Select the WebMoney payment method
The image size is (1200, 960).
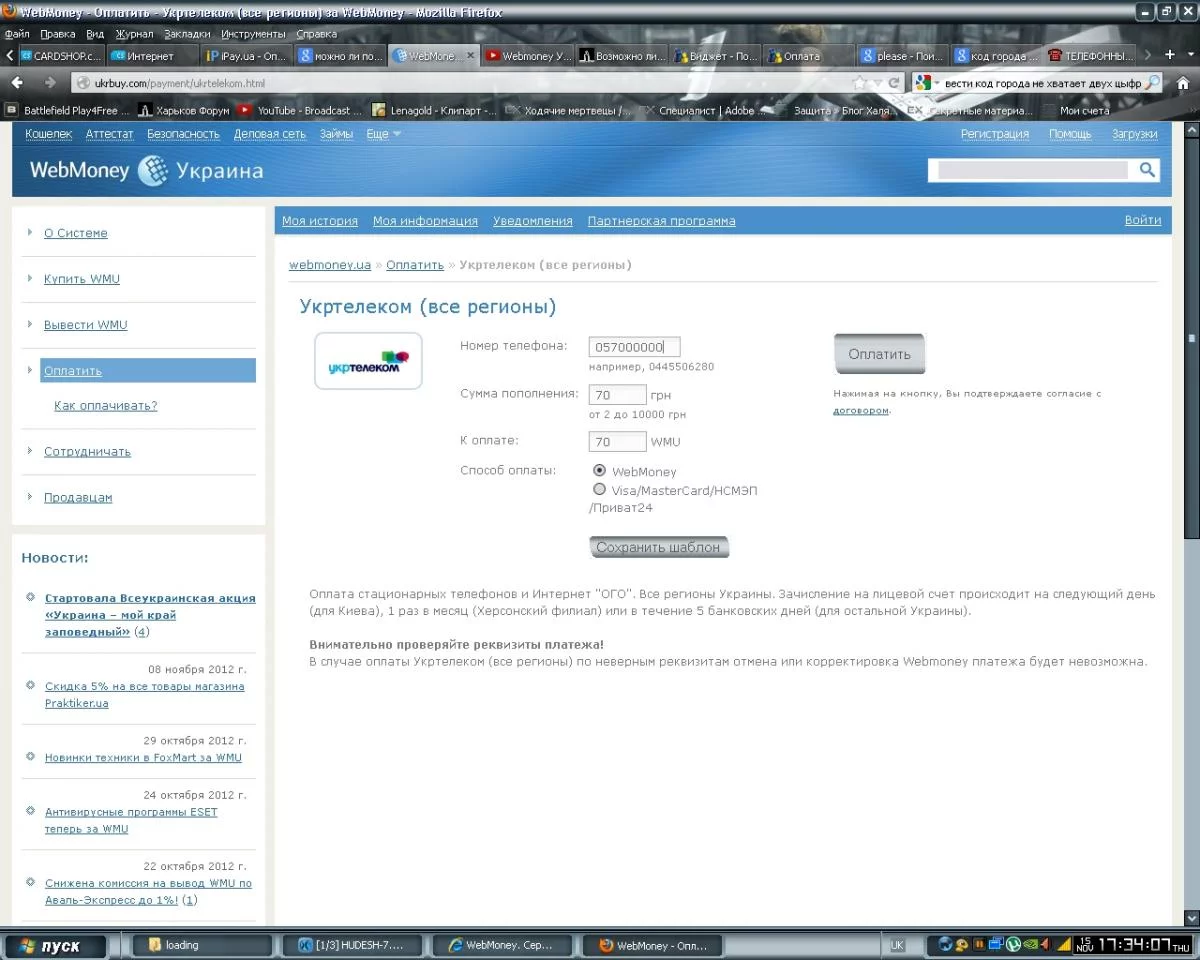pos(599,470)
